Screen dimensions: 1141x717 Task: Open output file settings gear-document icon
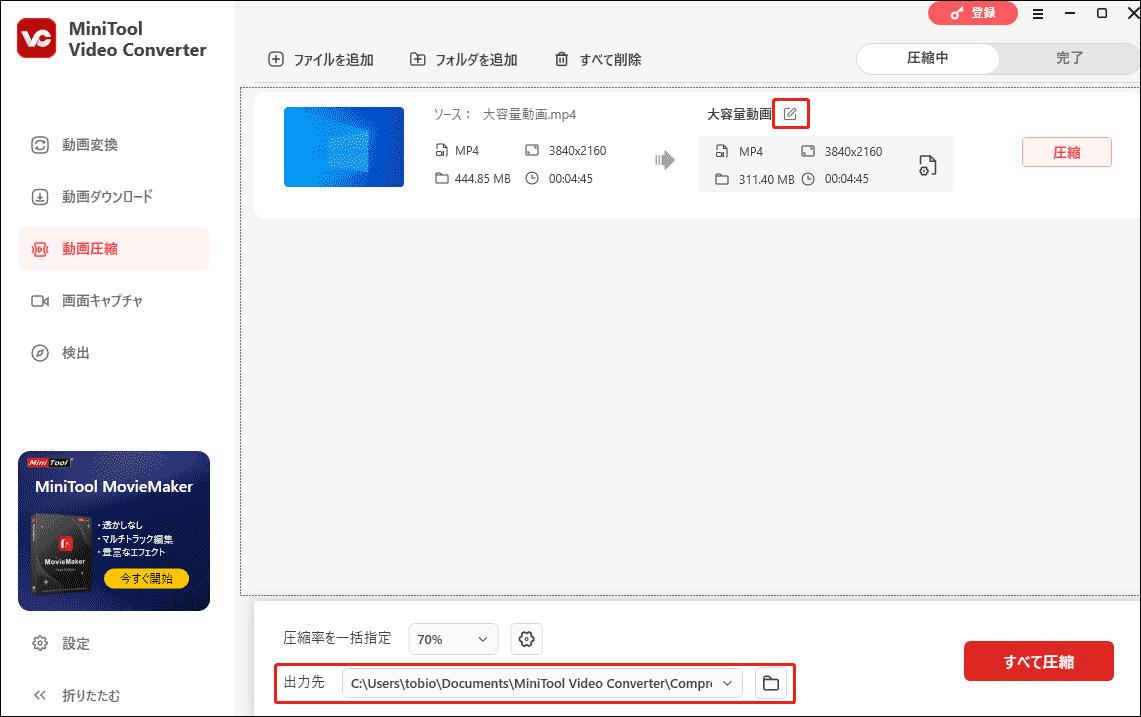click(927, 165)
